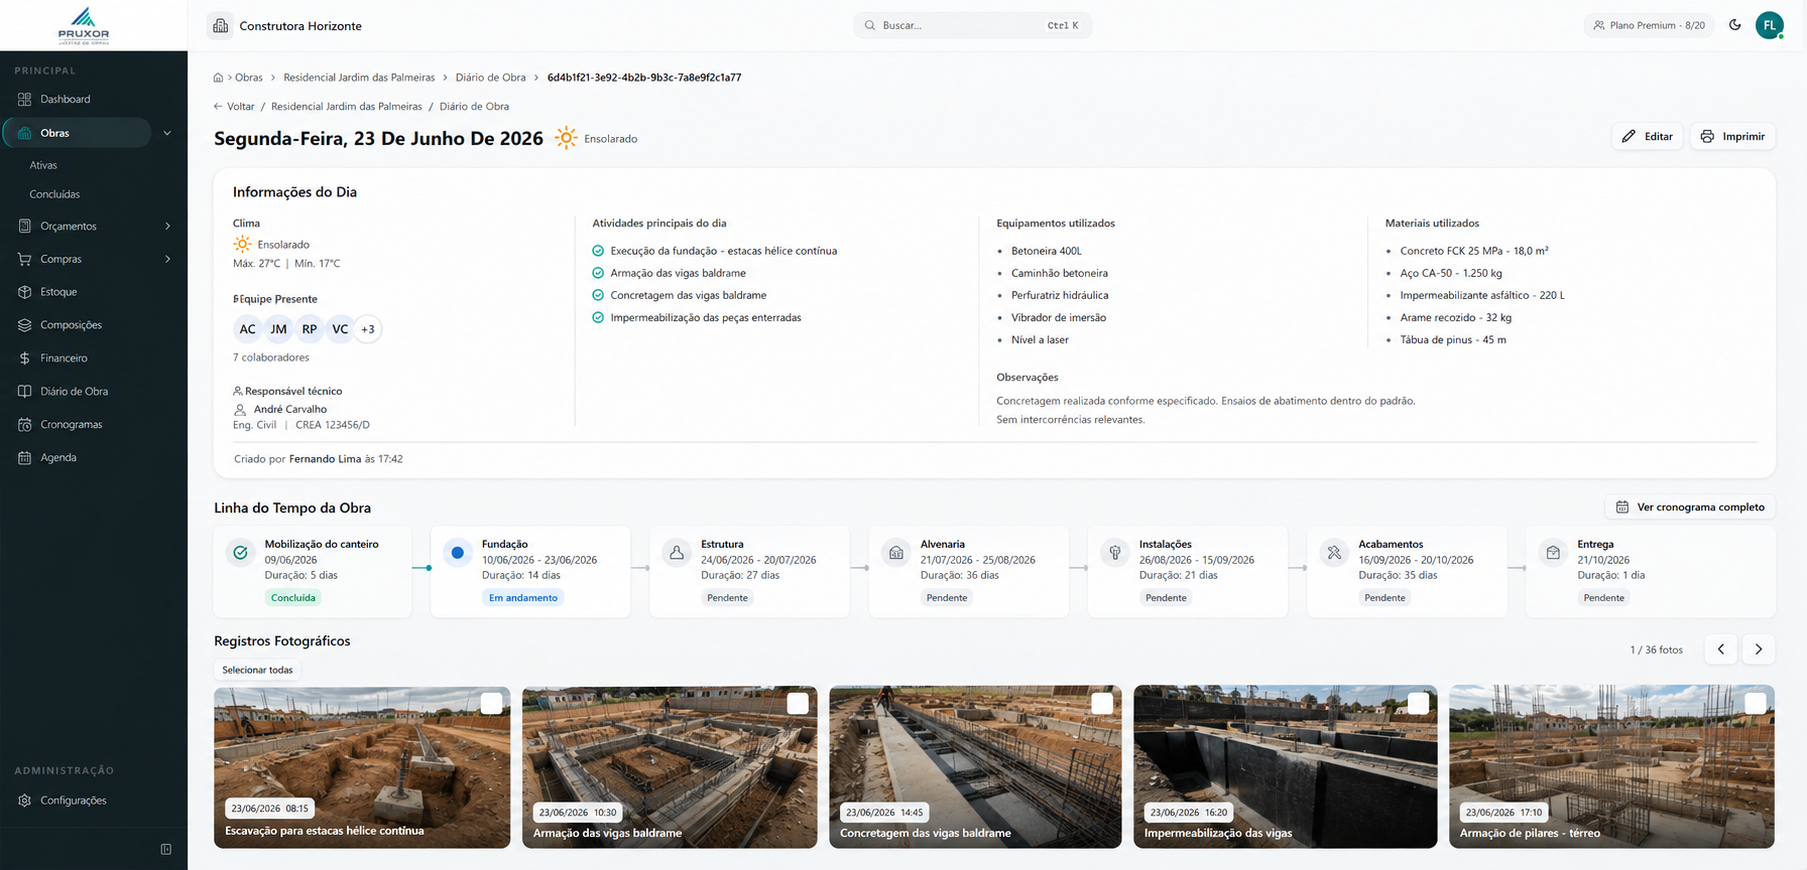This screenshot has width=1807, height=870.
Task: Click the Pruxor logo
Action: tap(84, 26)
